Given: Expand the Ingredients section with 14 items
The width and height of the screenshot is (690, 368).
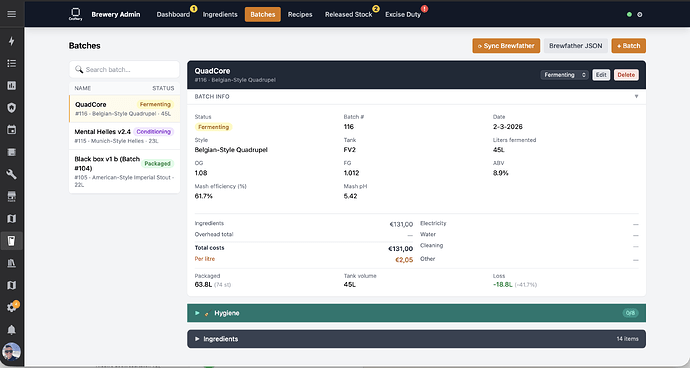Looking at the screenshot, I should tap(416, 339).
